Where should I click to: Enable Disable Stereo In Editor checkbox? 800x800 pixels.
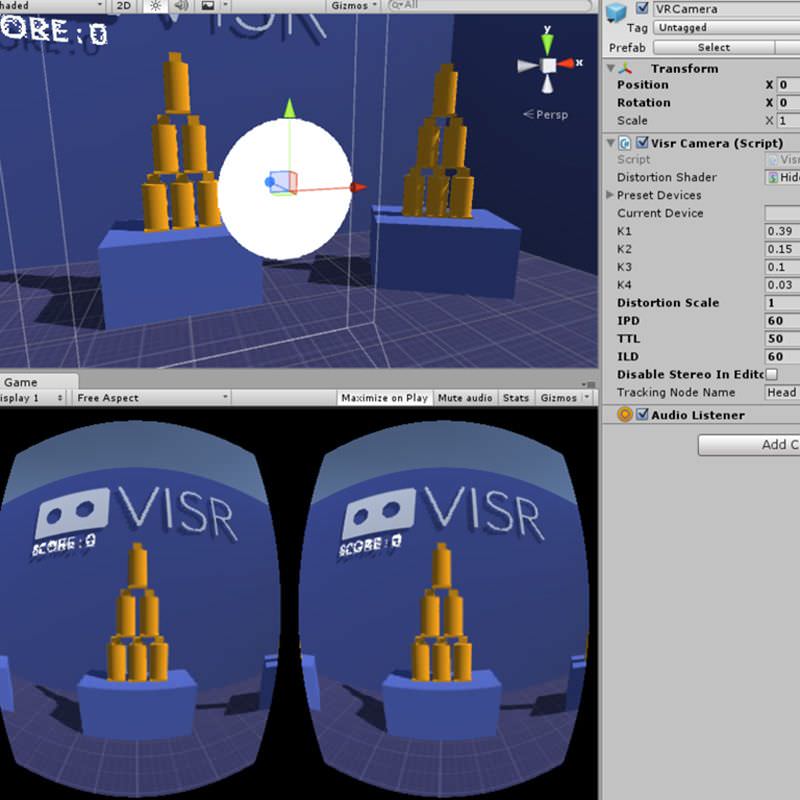click(771, 374)
